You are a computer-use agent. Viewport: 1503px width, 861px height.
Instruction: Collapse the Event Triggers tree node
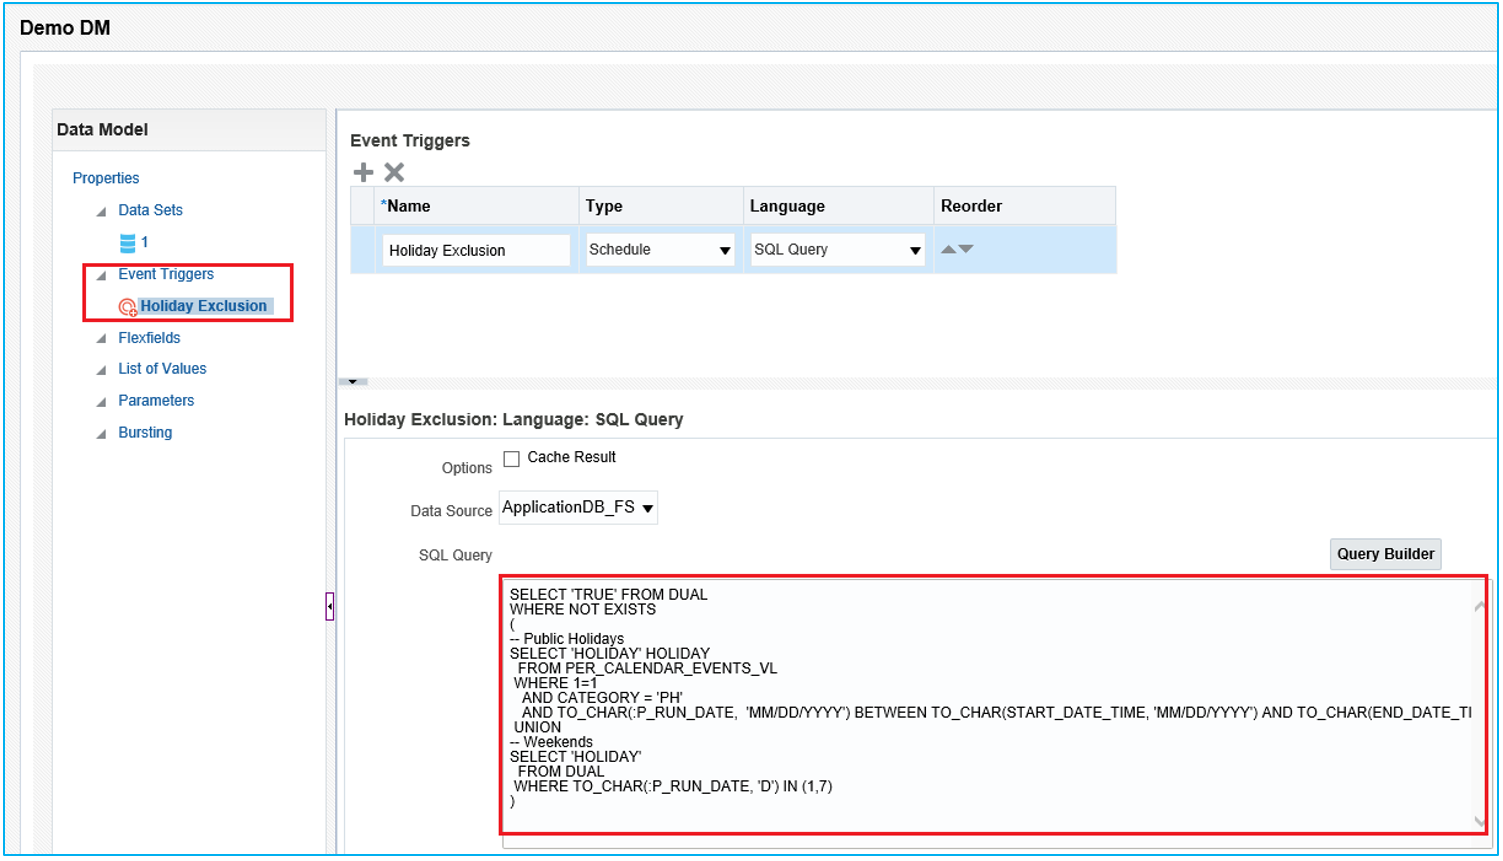click(101, 275)
